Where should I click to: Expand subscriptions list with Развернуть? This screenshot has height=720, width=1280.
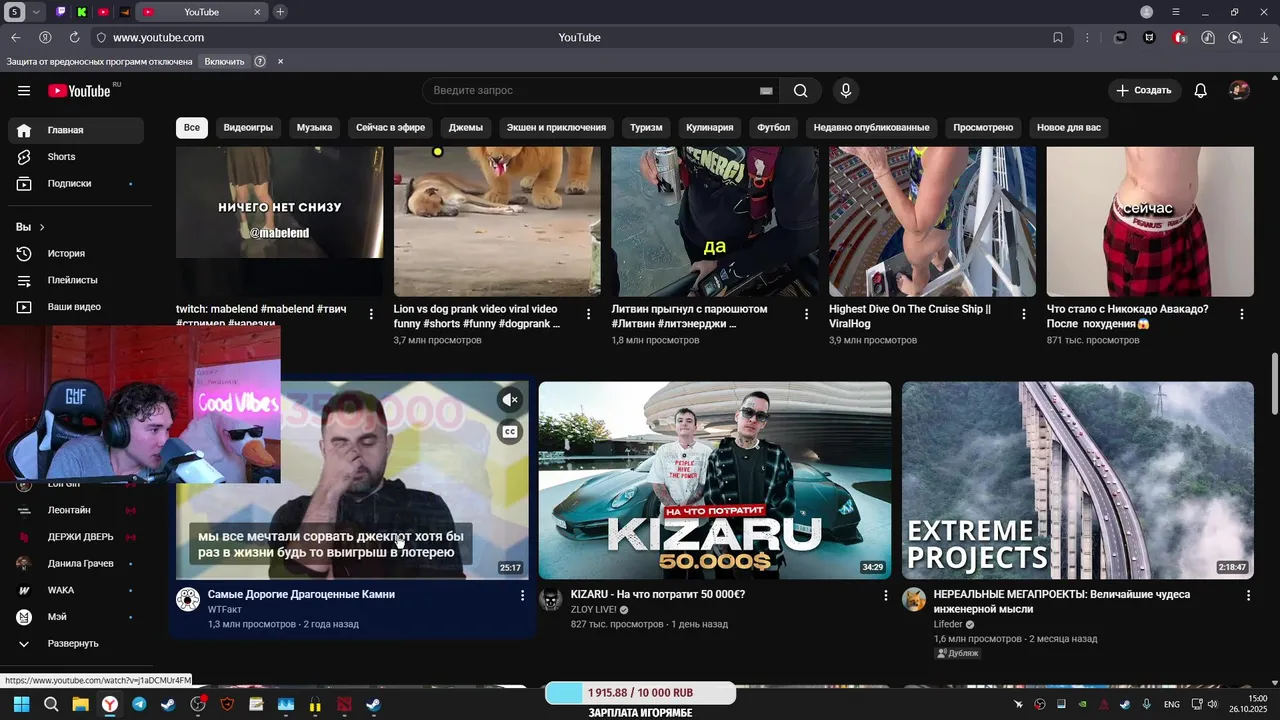point(78,644)
